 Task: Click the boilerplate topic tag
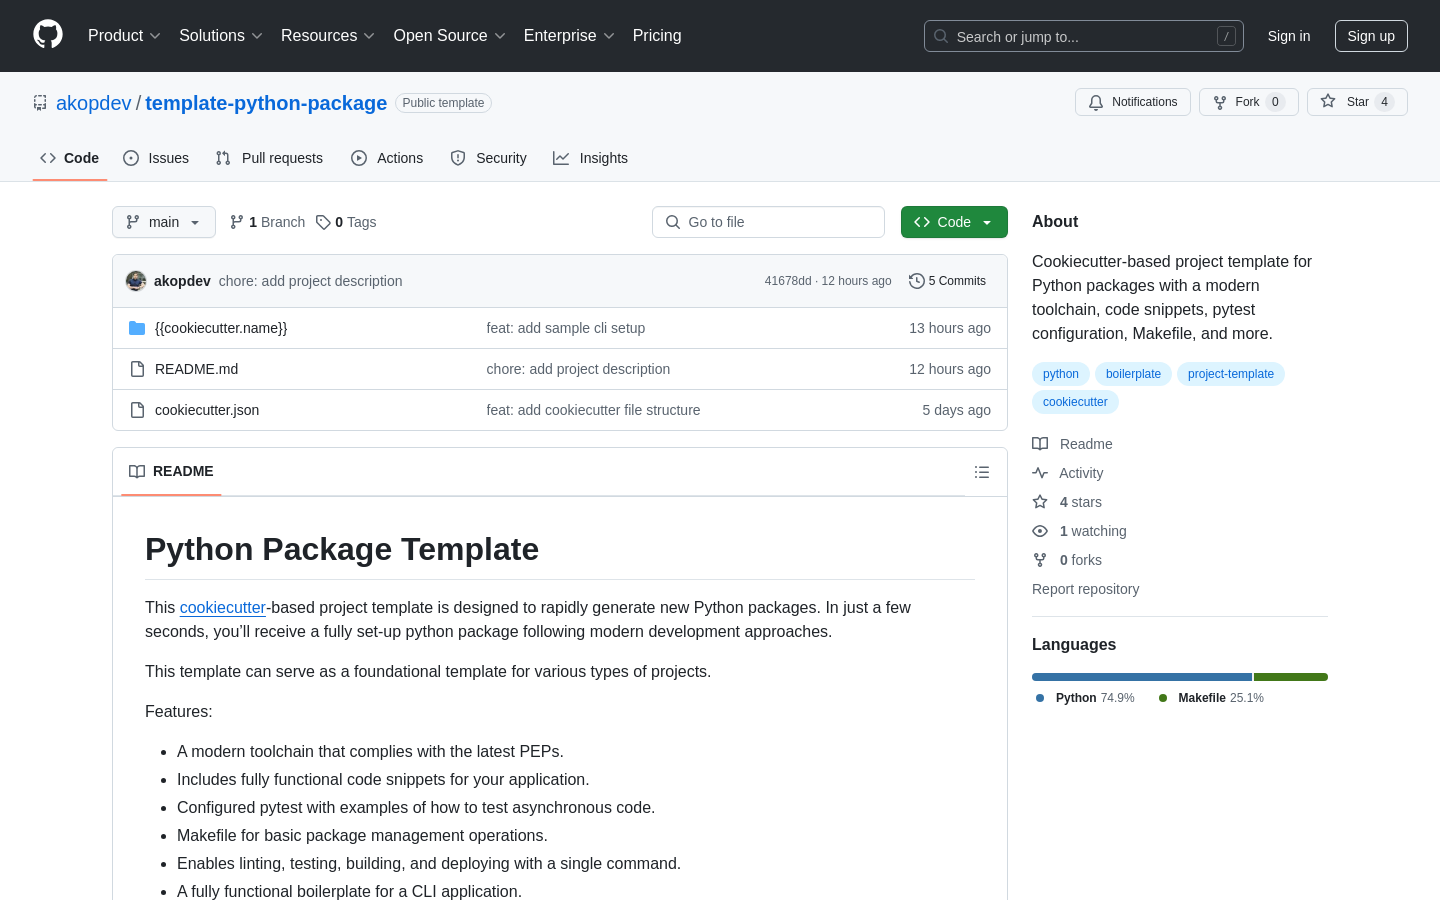coord(1133,374)
